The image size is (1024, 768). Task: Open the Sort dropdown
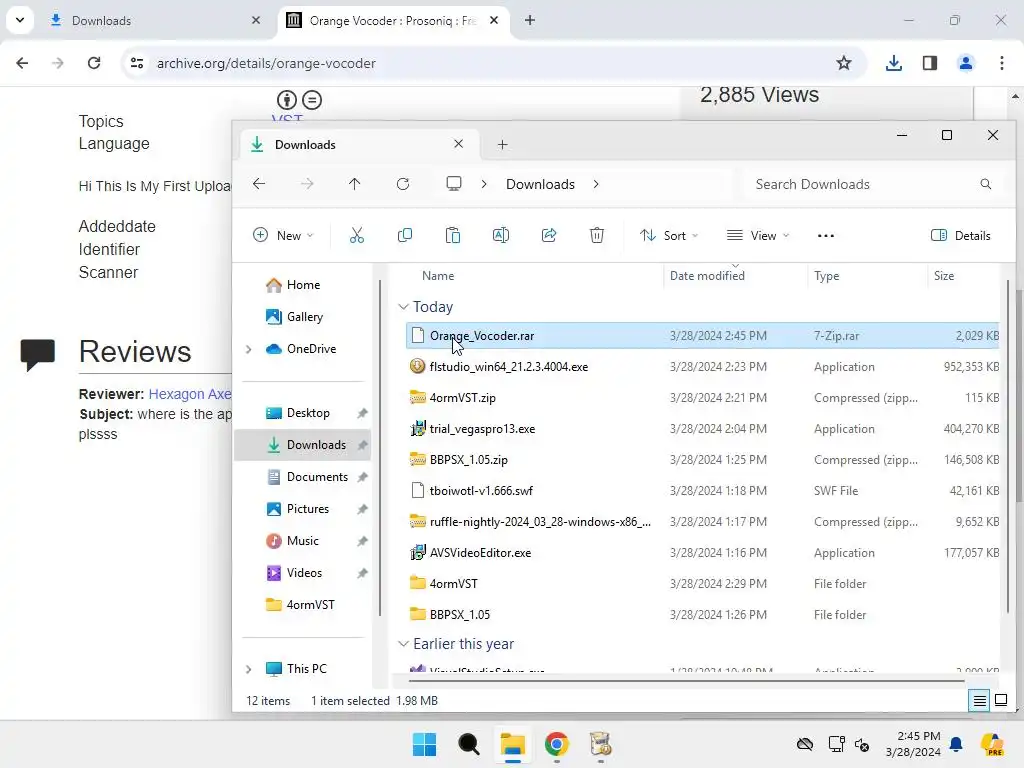(669, 236)
